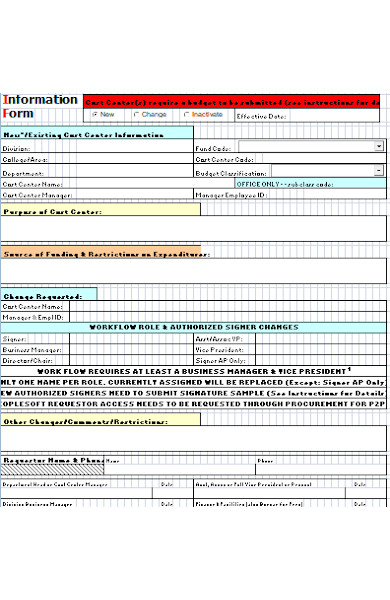390x600 pixels.
Task: Click the Signer AP Only field
Action: point(321,360)
